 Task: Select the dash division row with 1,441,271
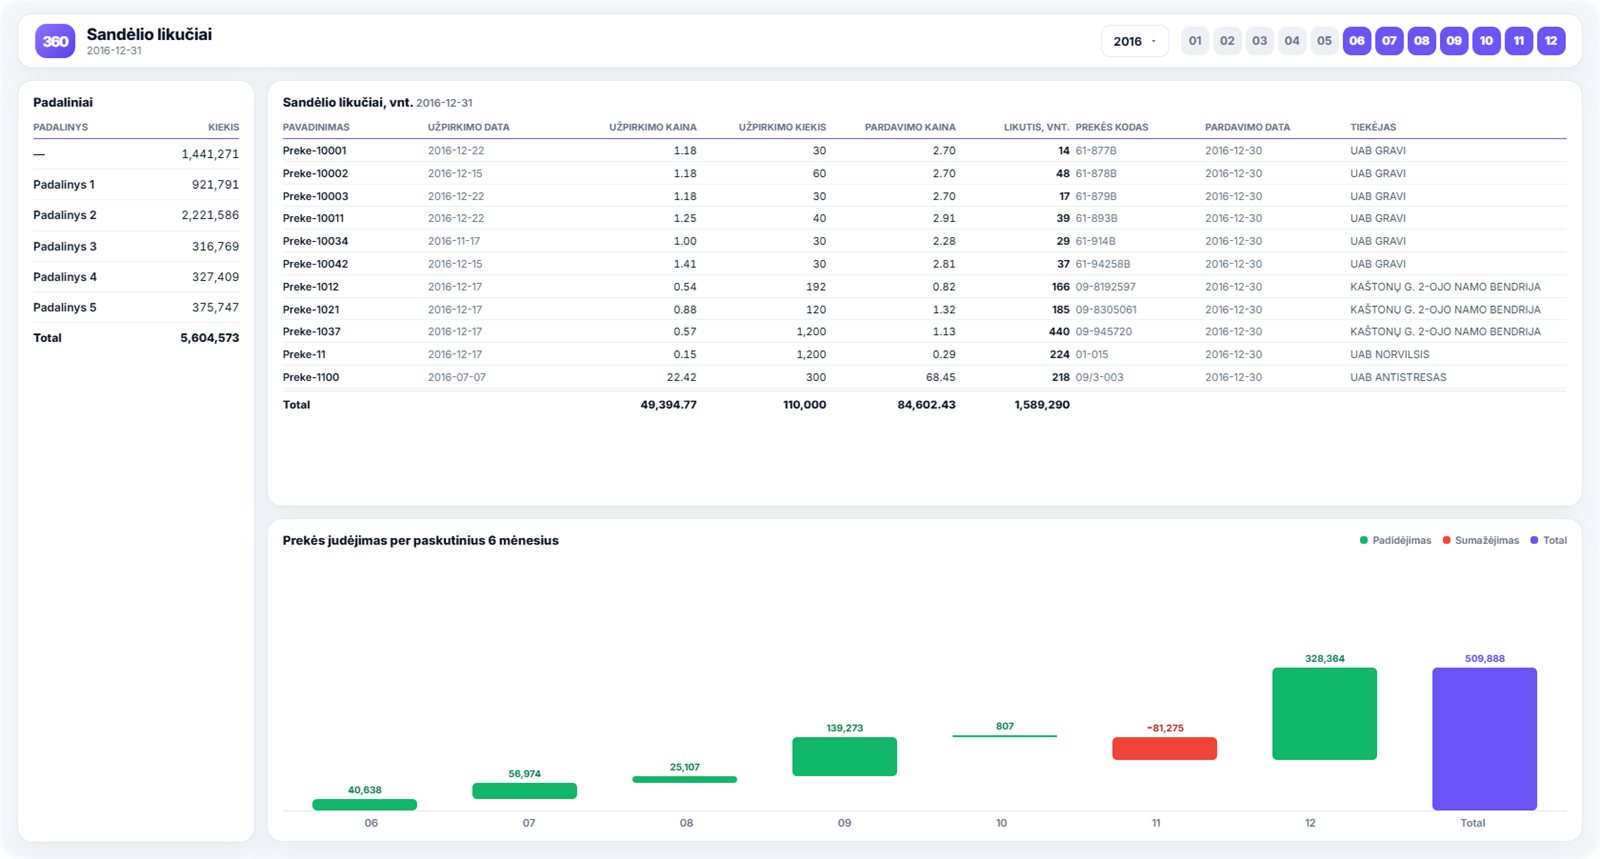pos(136,154)
